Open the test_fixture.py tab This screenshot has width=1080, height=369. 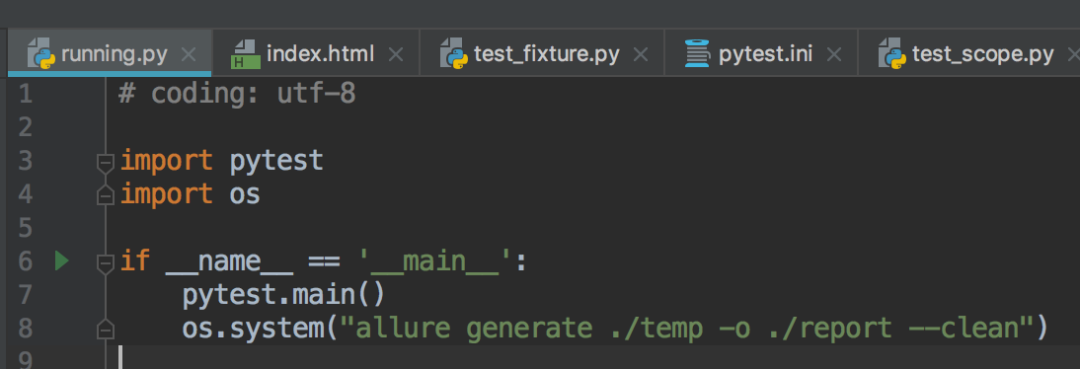click(541, 53)
